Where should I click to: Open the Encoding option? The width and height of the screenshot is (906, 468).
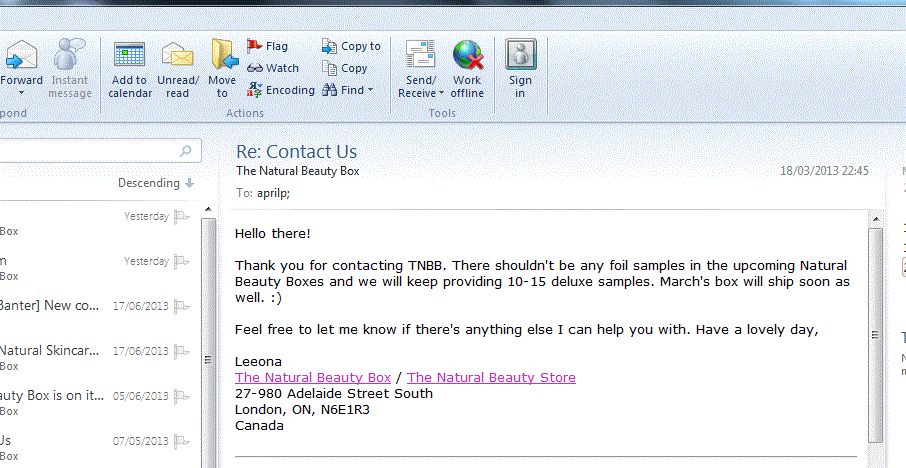[281, 90]
